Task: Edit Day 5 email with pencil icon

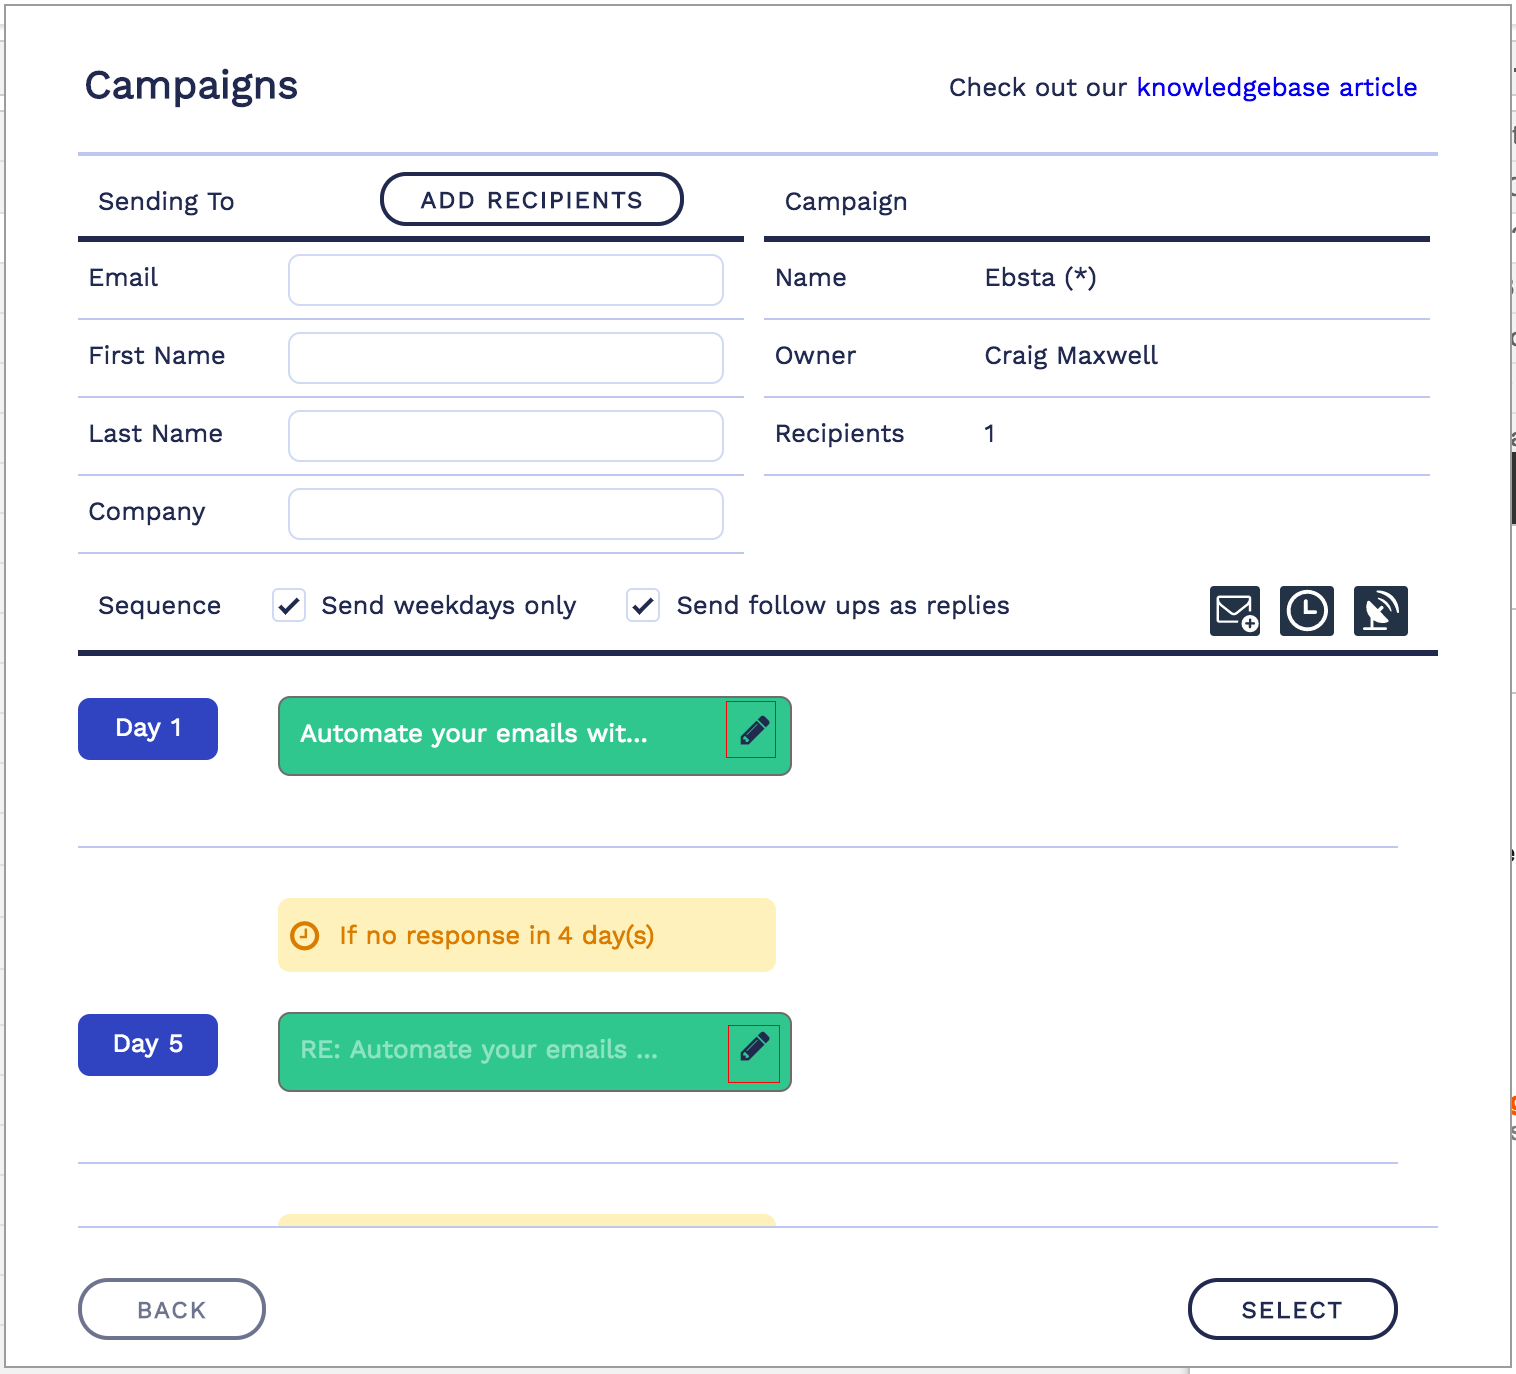Action: pos(754,1047)
